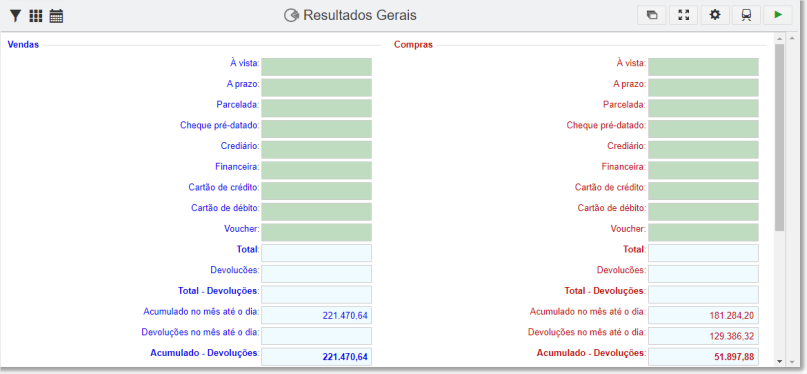Image resolution: width=807 pixels, height=374 pixels.
Task: Click Vendas Financeira field
Action: [x=317, y=170]
